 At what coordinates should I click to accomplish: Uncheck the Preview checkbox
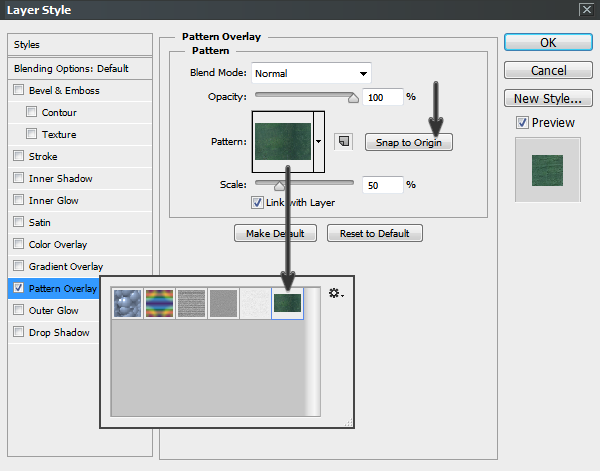522,123
